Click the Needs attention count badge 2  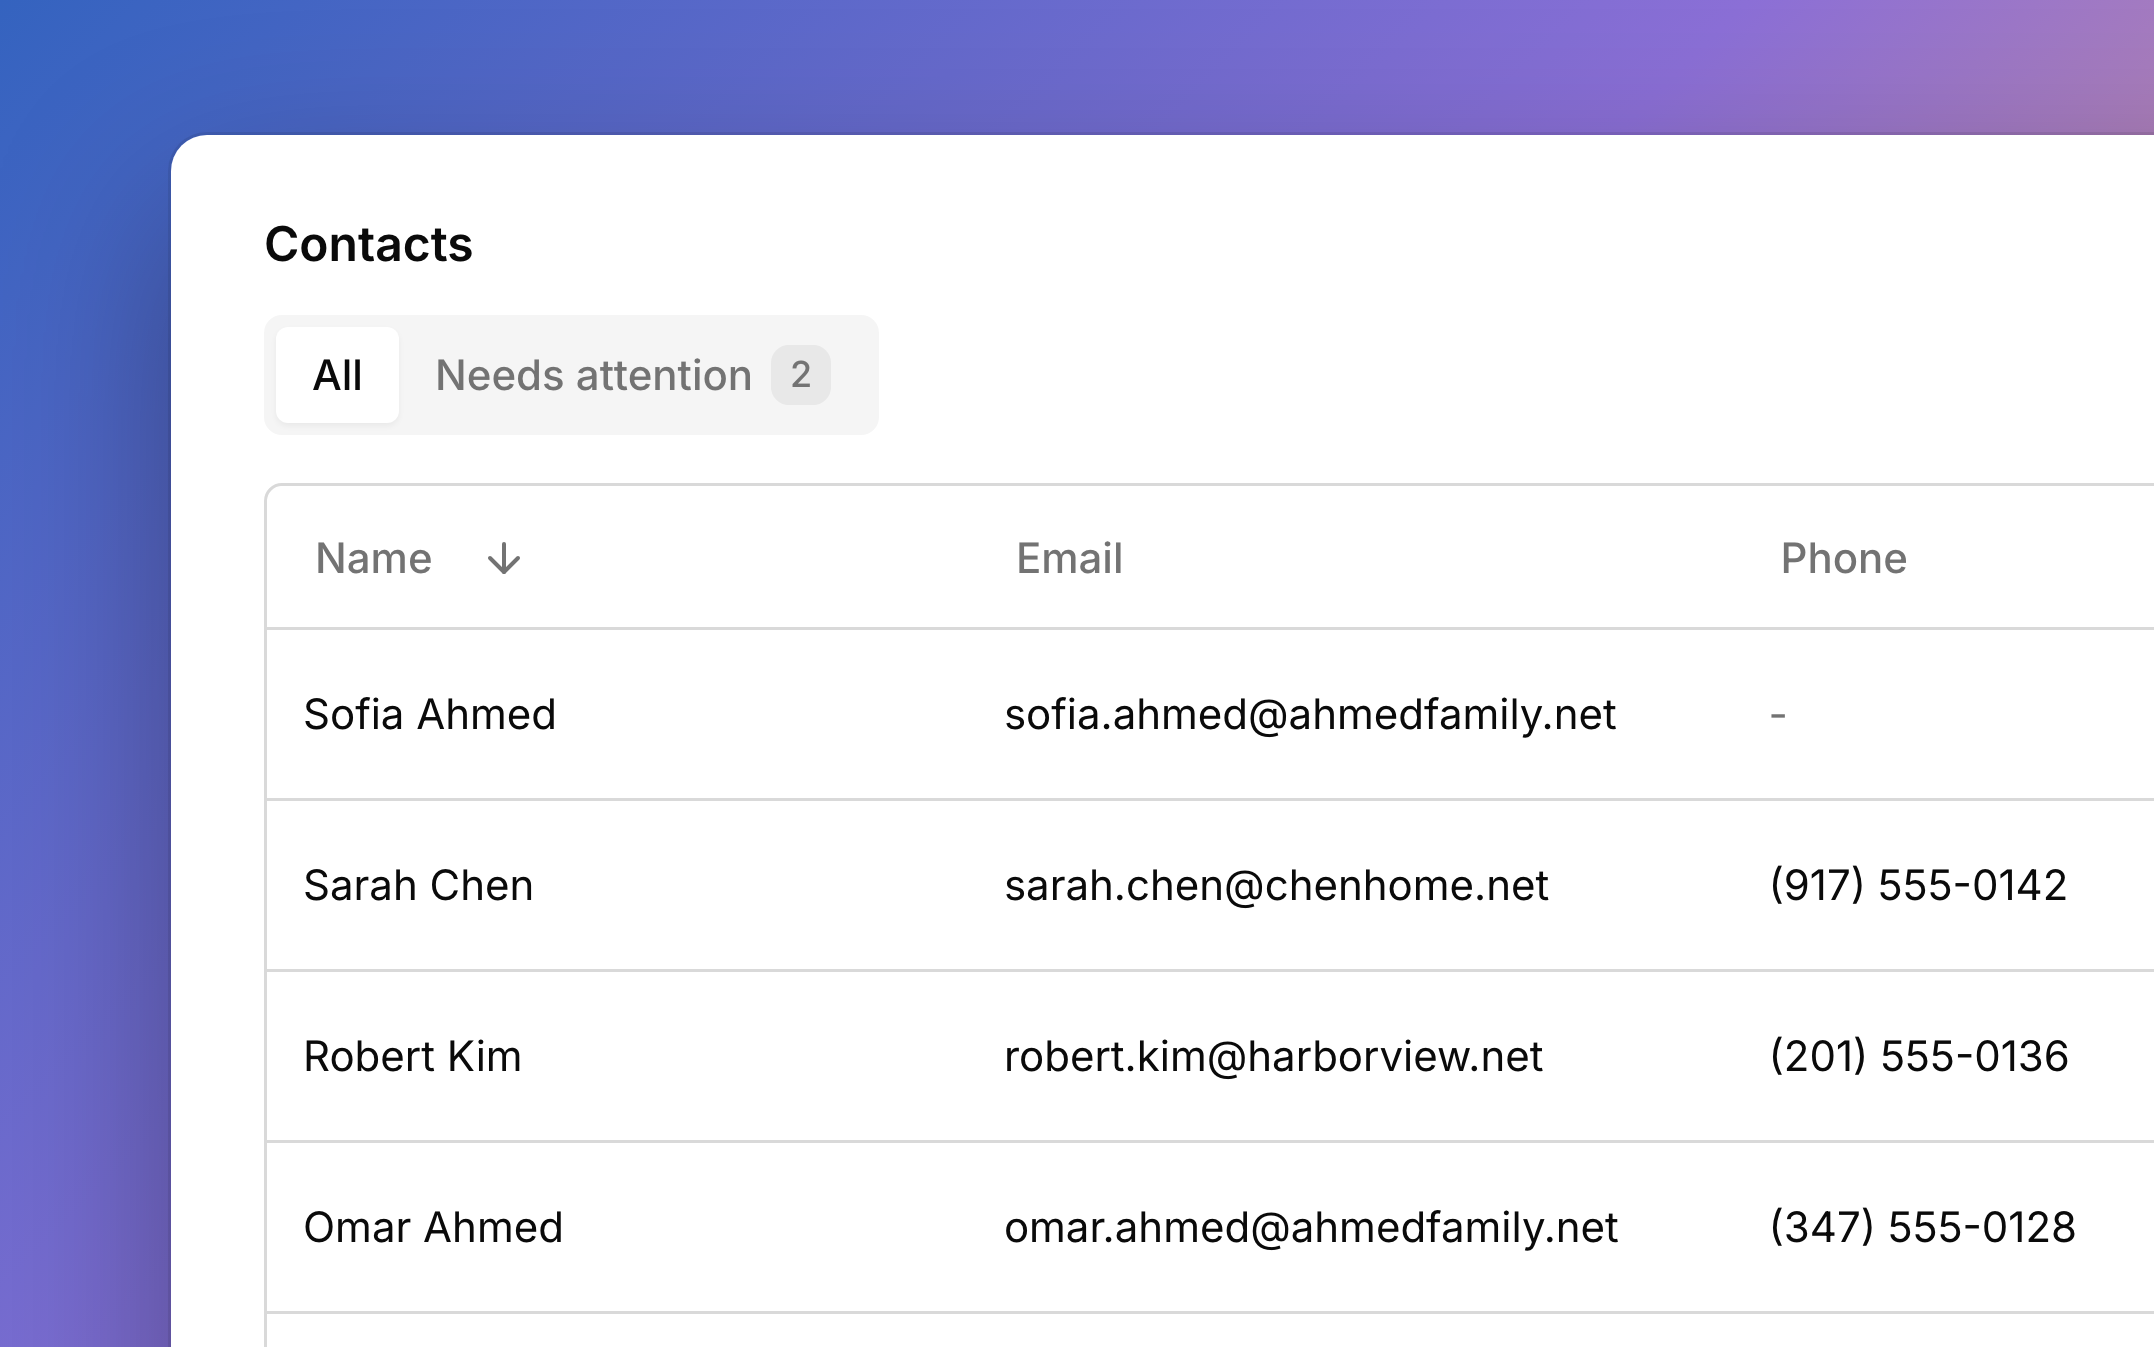pyautogui.click(x=800, y=375)
